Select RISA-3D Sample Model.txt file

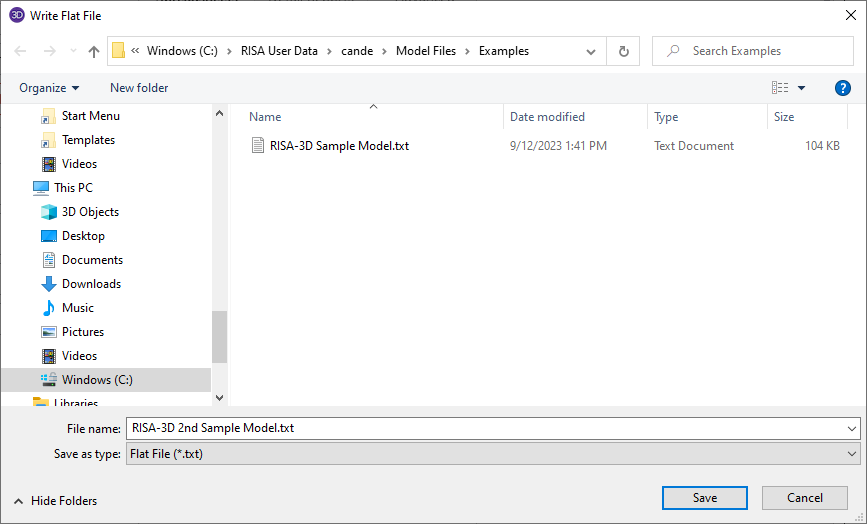point(339,146)
